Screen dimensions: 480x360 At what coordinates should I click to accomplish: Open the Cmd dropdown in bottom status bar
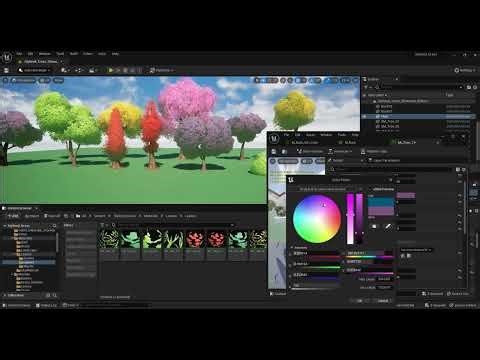point(70,305)
